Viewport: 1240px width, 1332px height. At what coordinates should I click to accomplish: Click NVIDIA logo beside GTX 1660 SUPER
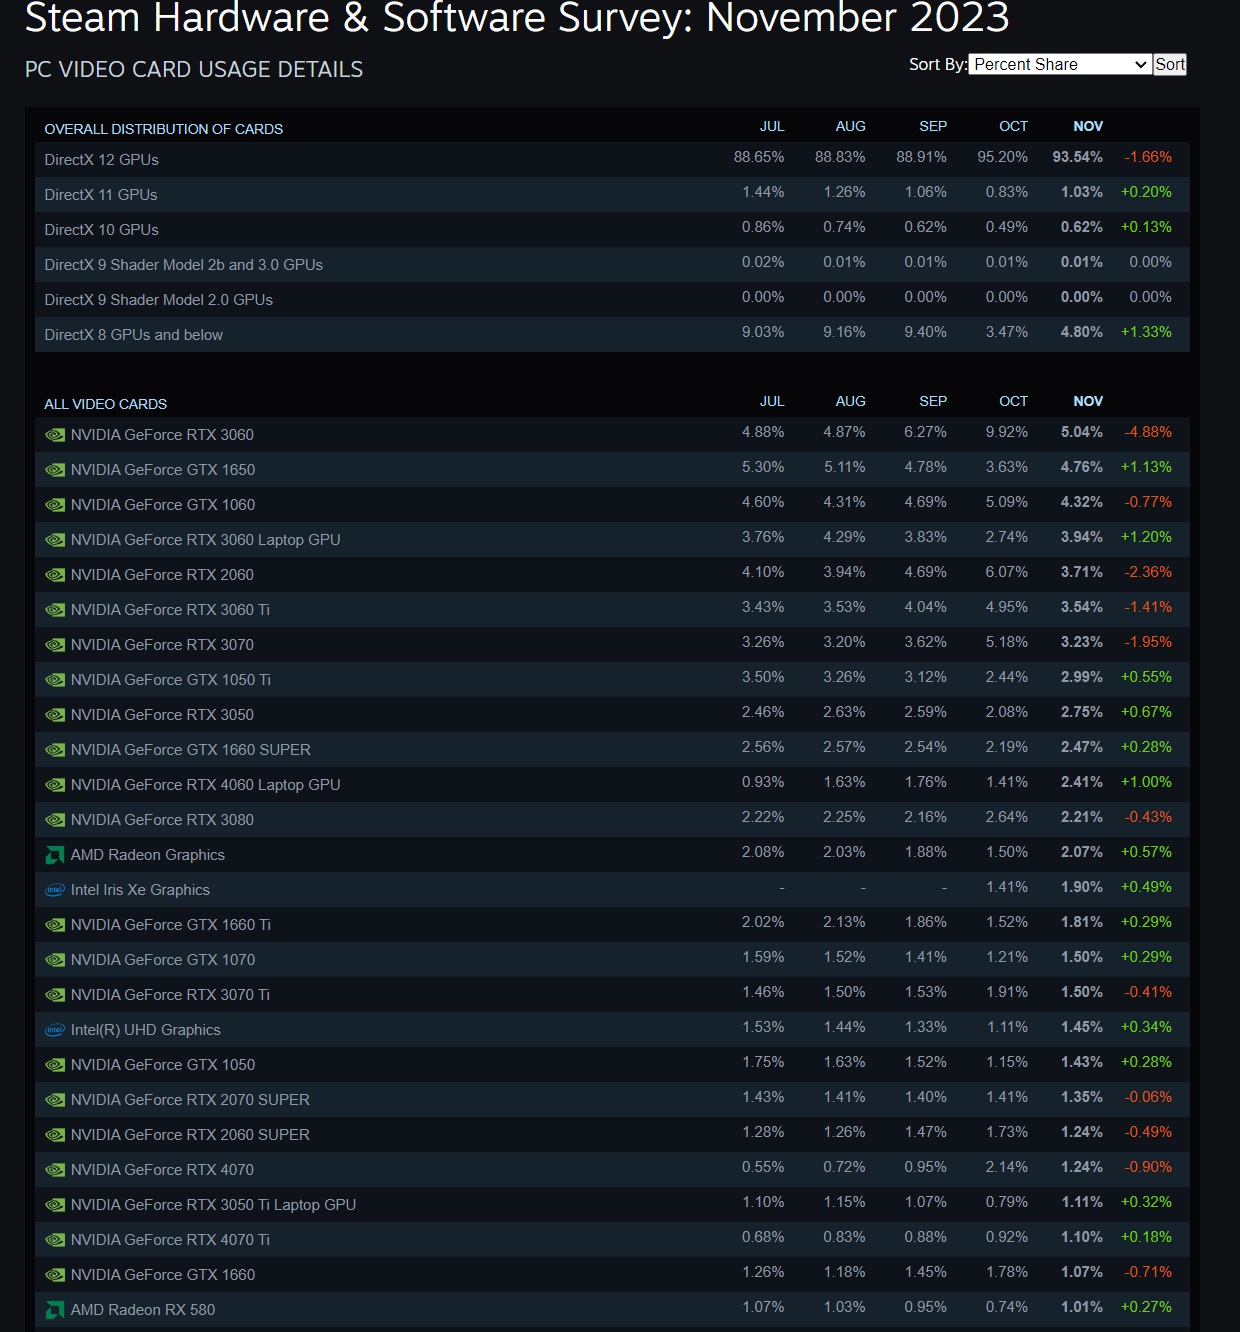[x=55, y=750]
